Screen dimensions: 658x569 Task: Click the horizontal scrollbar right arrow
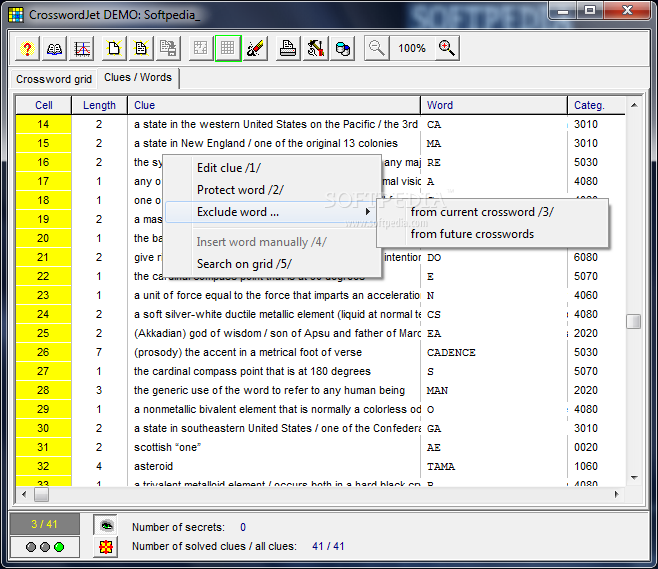tap(616, 494)
